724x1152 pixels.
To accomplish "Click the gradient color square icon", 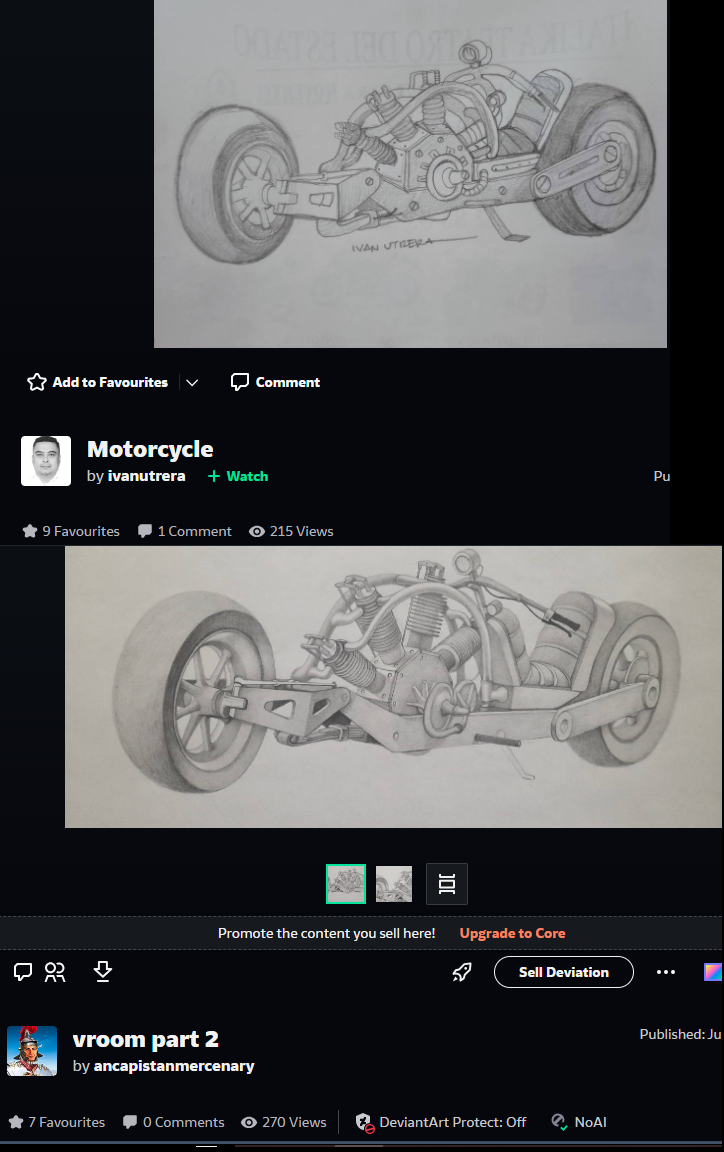I will coord(713,972).
